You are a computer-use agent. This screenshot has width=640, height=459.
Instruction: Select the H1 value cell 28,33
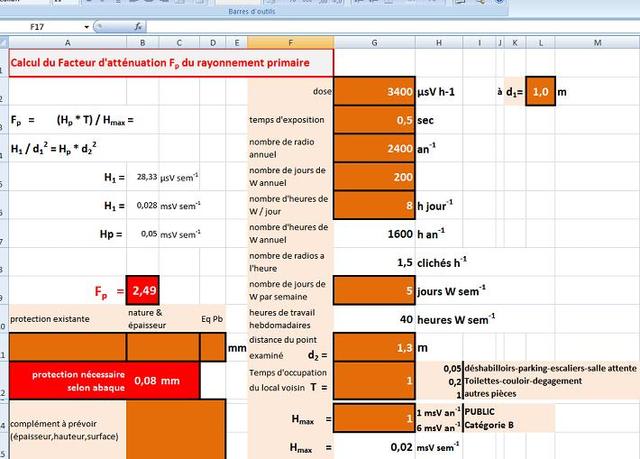(143, 177)
